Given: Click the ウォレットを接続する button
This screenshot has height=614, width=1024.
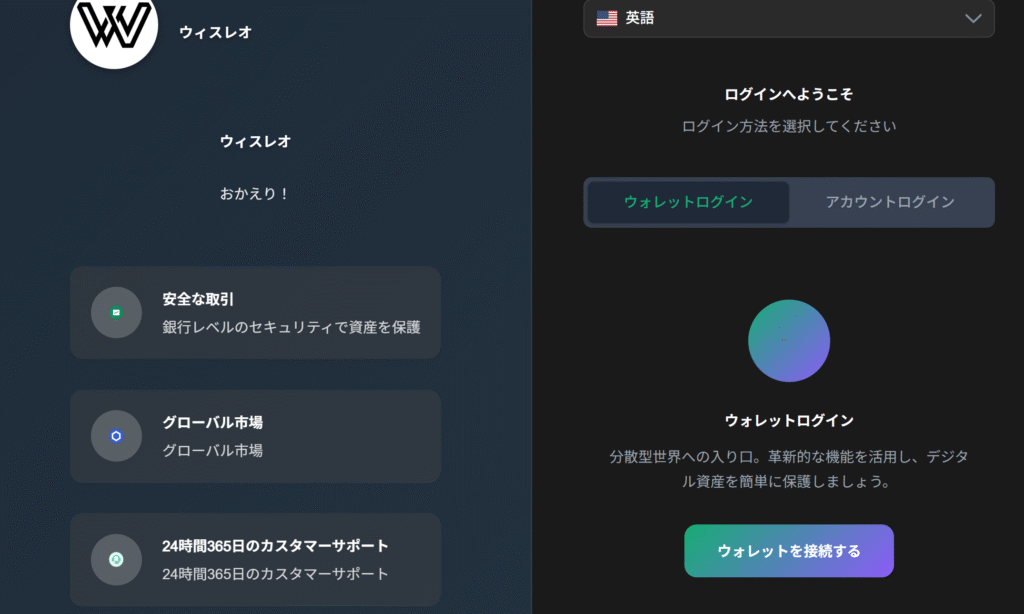Looking at the screenshot, I should point(789,551).
